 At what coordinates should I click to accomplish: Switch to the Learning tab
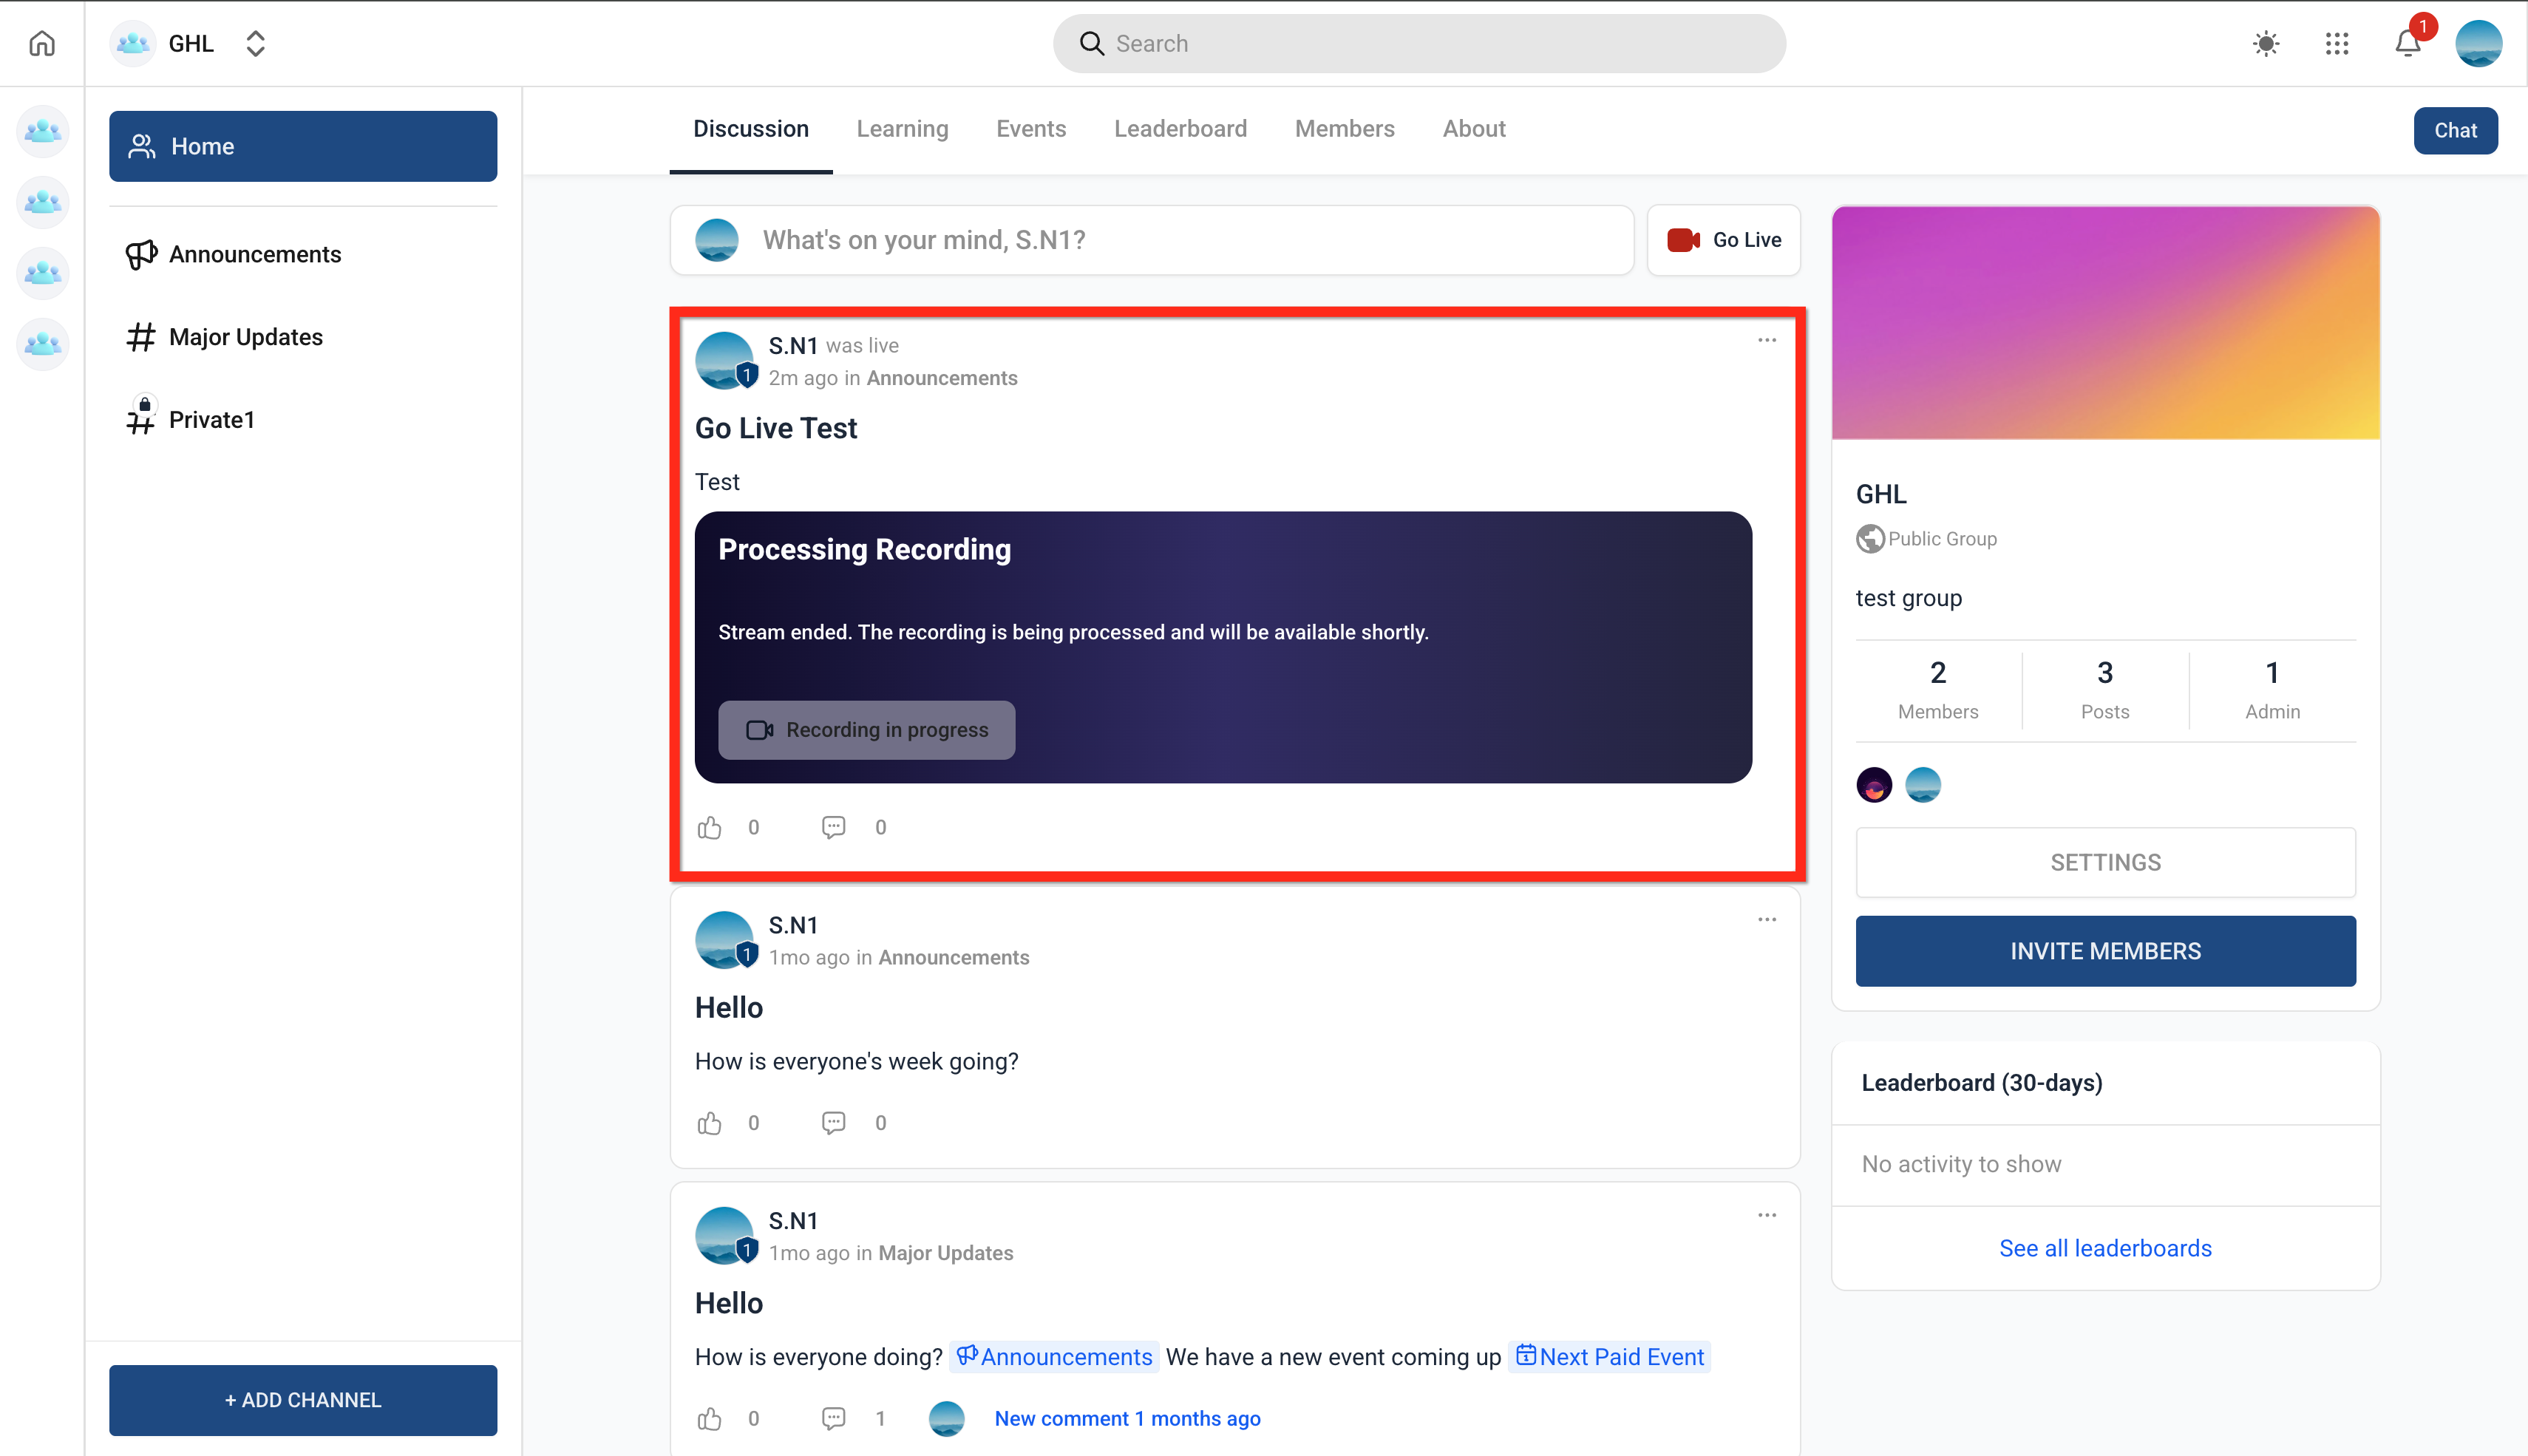(901, 128)
